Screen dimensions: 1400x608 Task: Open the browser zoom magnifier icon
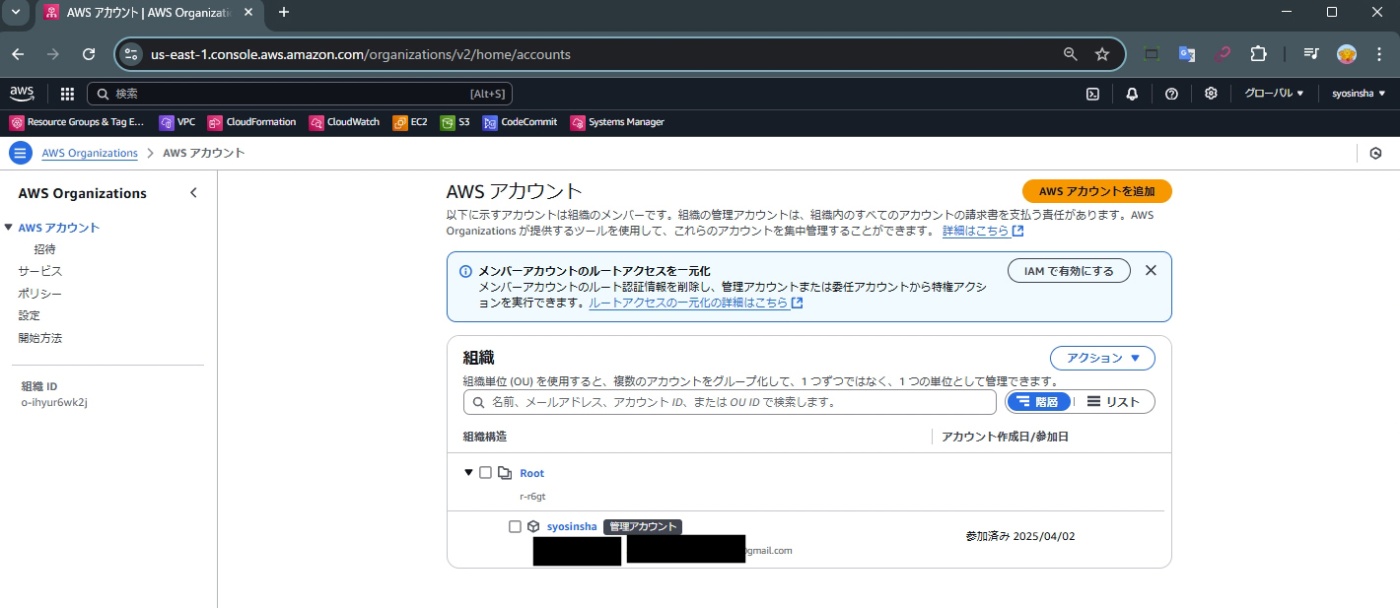pos(1070,54)
